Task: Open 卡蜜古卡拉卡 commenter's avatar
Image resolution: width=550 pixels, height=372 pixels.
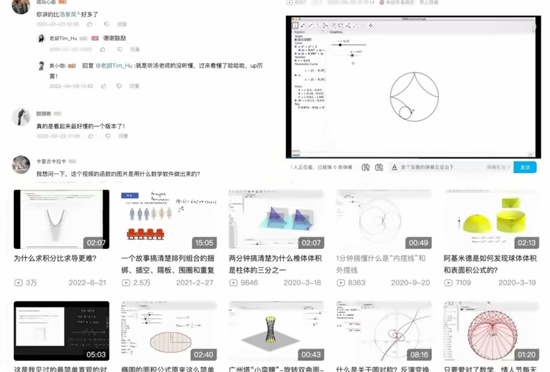Action: (x=21, y=164)
